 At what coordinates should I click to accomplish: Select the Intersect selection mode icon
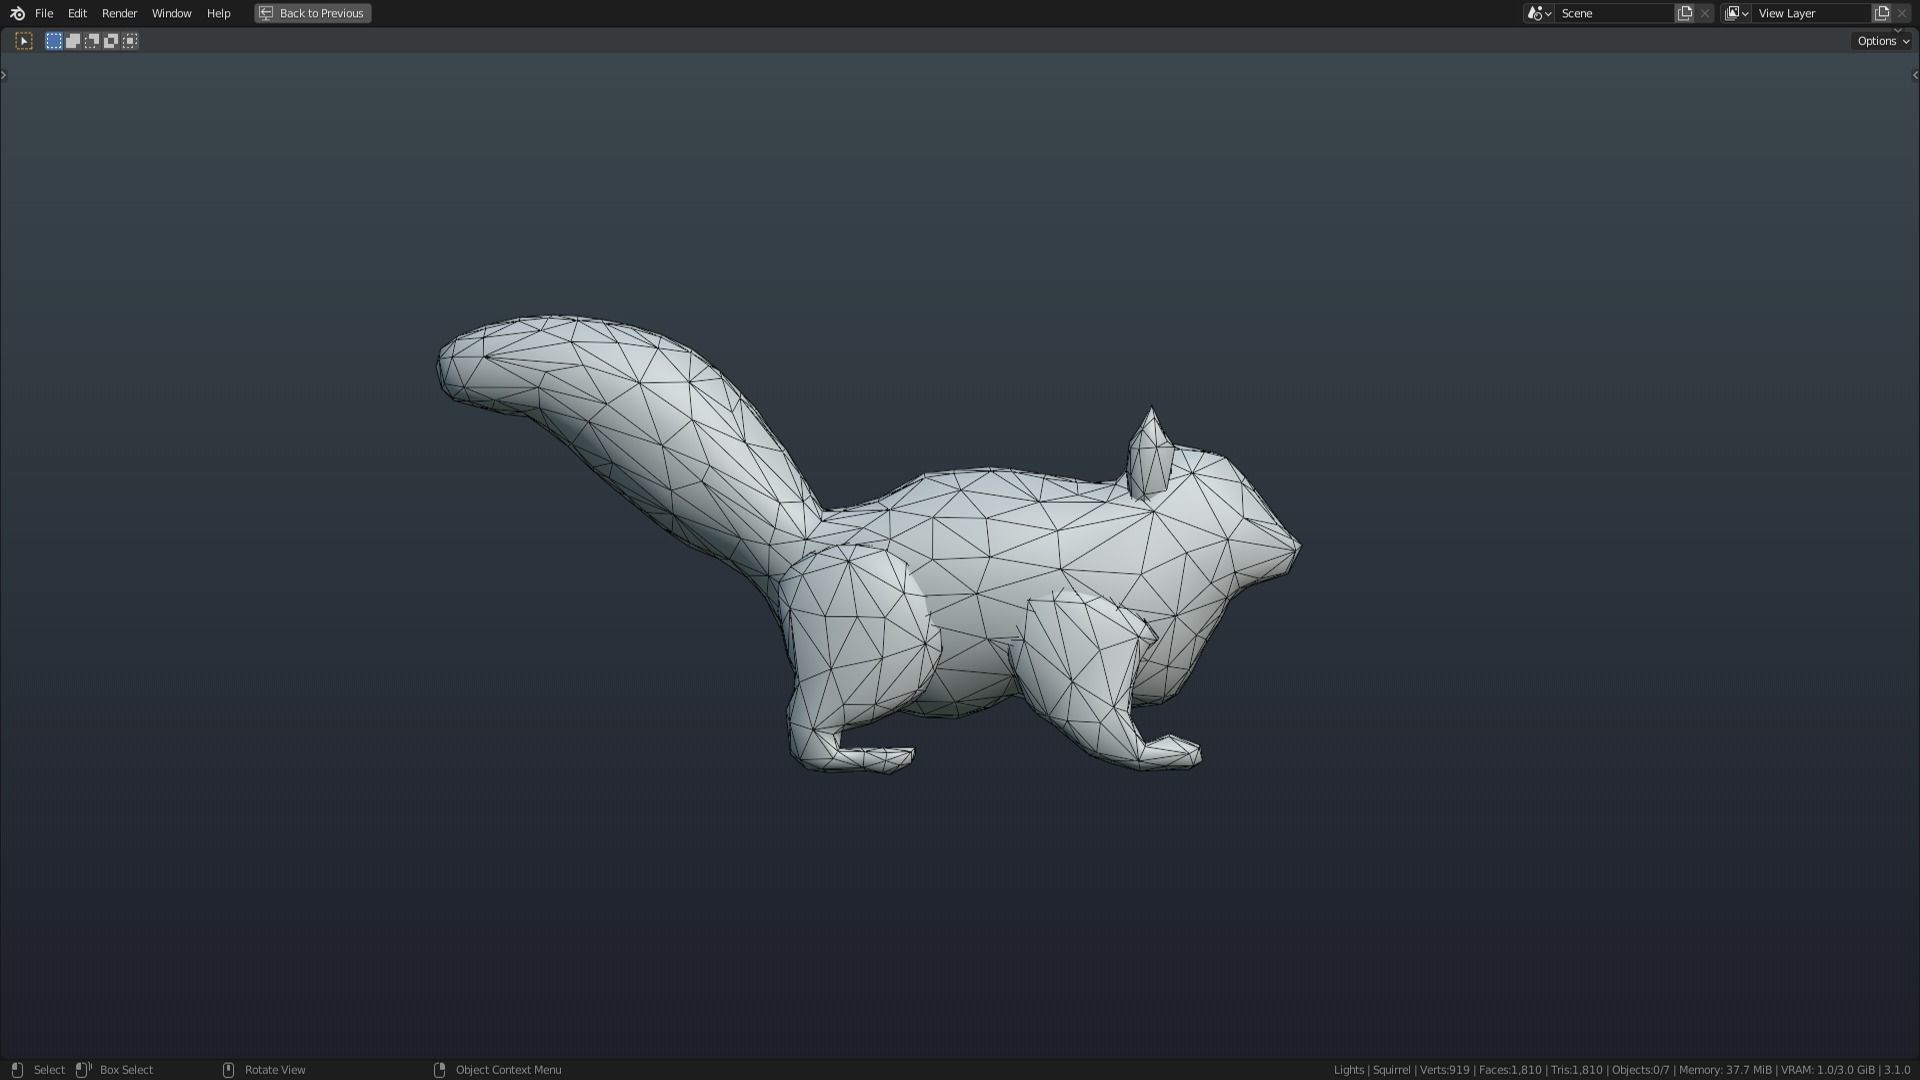click(x=130, y=40)
